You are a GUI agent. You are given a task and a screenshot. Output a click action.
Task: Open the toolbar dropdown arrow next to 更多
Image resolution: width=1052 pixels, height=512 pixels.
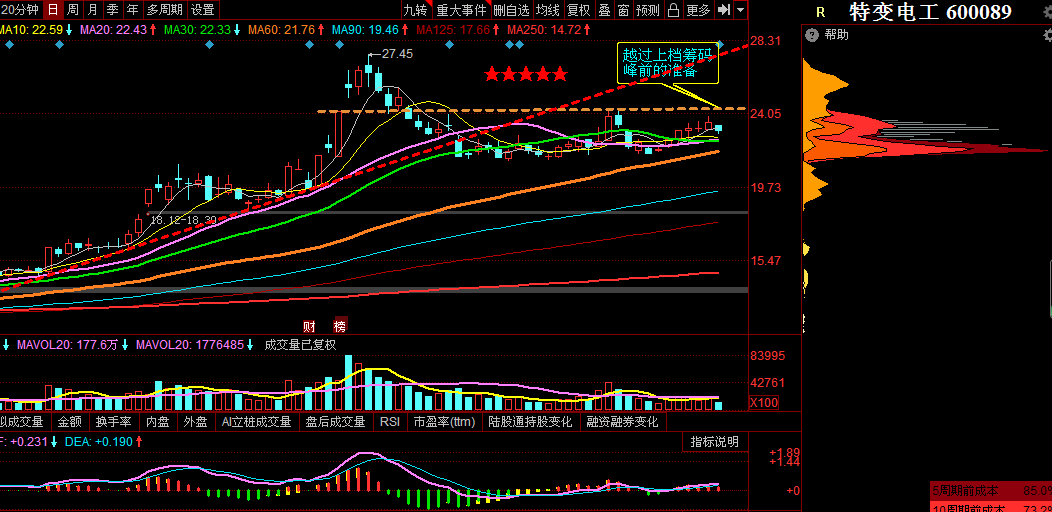point(740,9)
